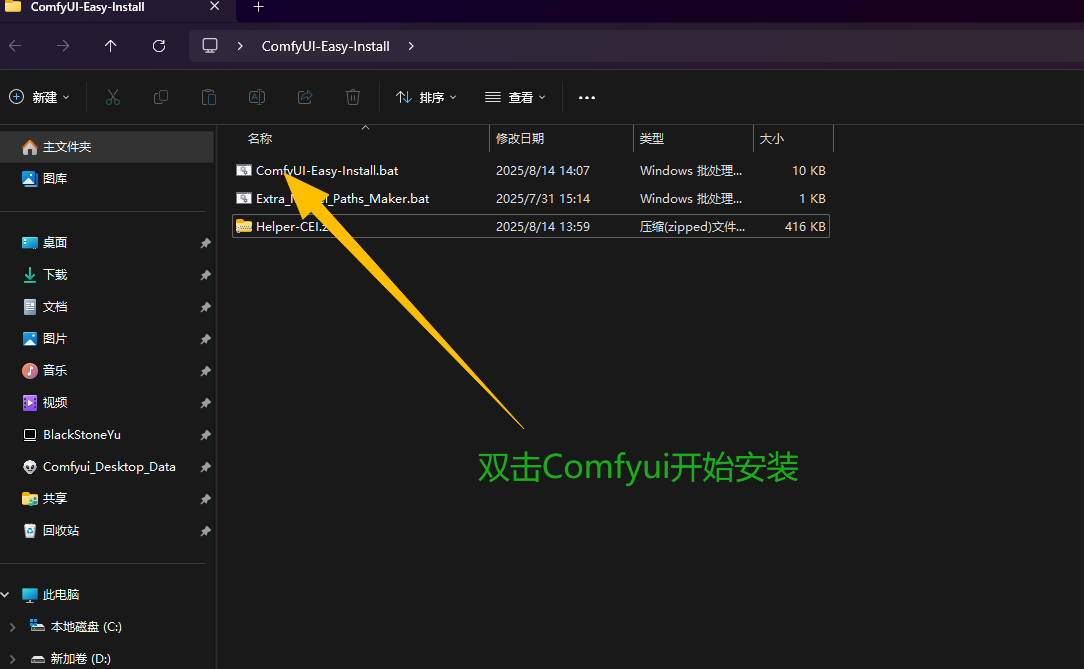Unpin 桌面 from quick access
The height and width of the screenshot is (669, 1084).
click(x=205, y=243)
